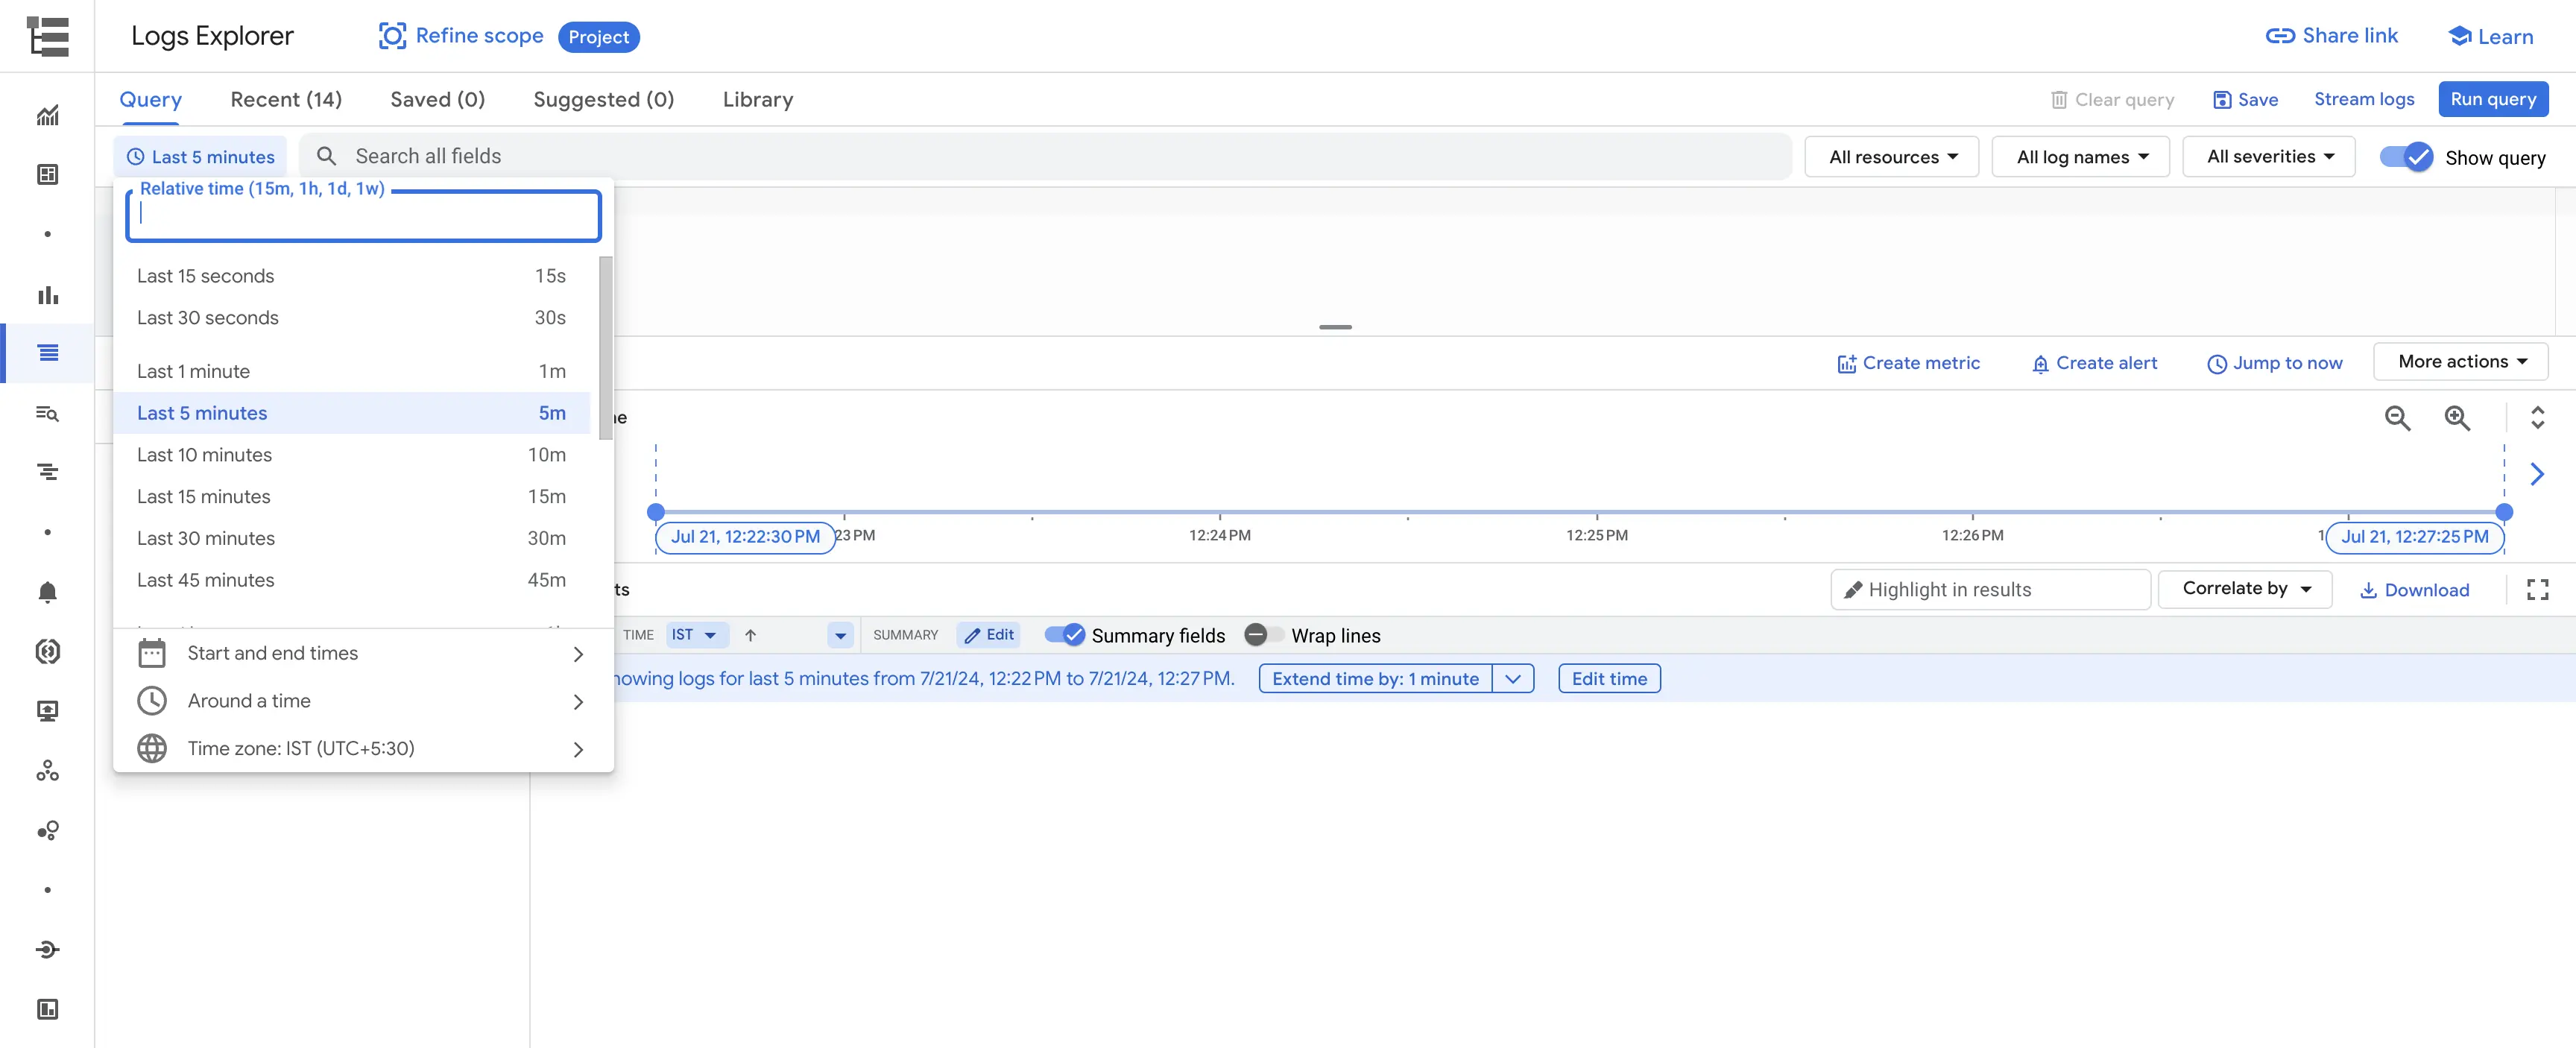The height and width of the screenshot is (1048, 2576).
Task: Switch to Recent (14) tab
Action: pyautogui.click(x=286, y=99)
